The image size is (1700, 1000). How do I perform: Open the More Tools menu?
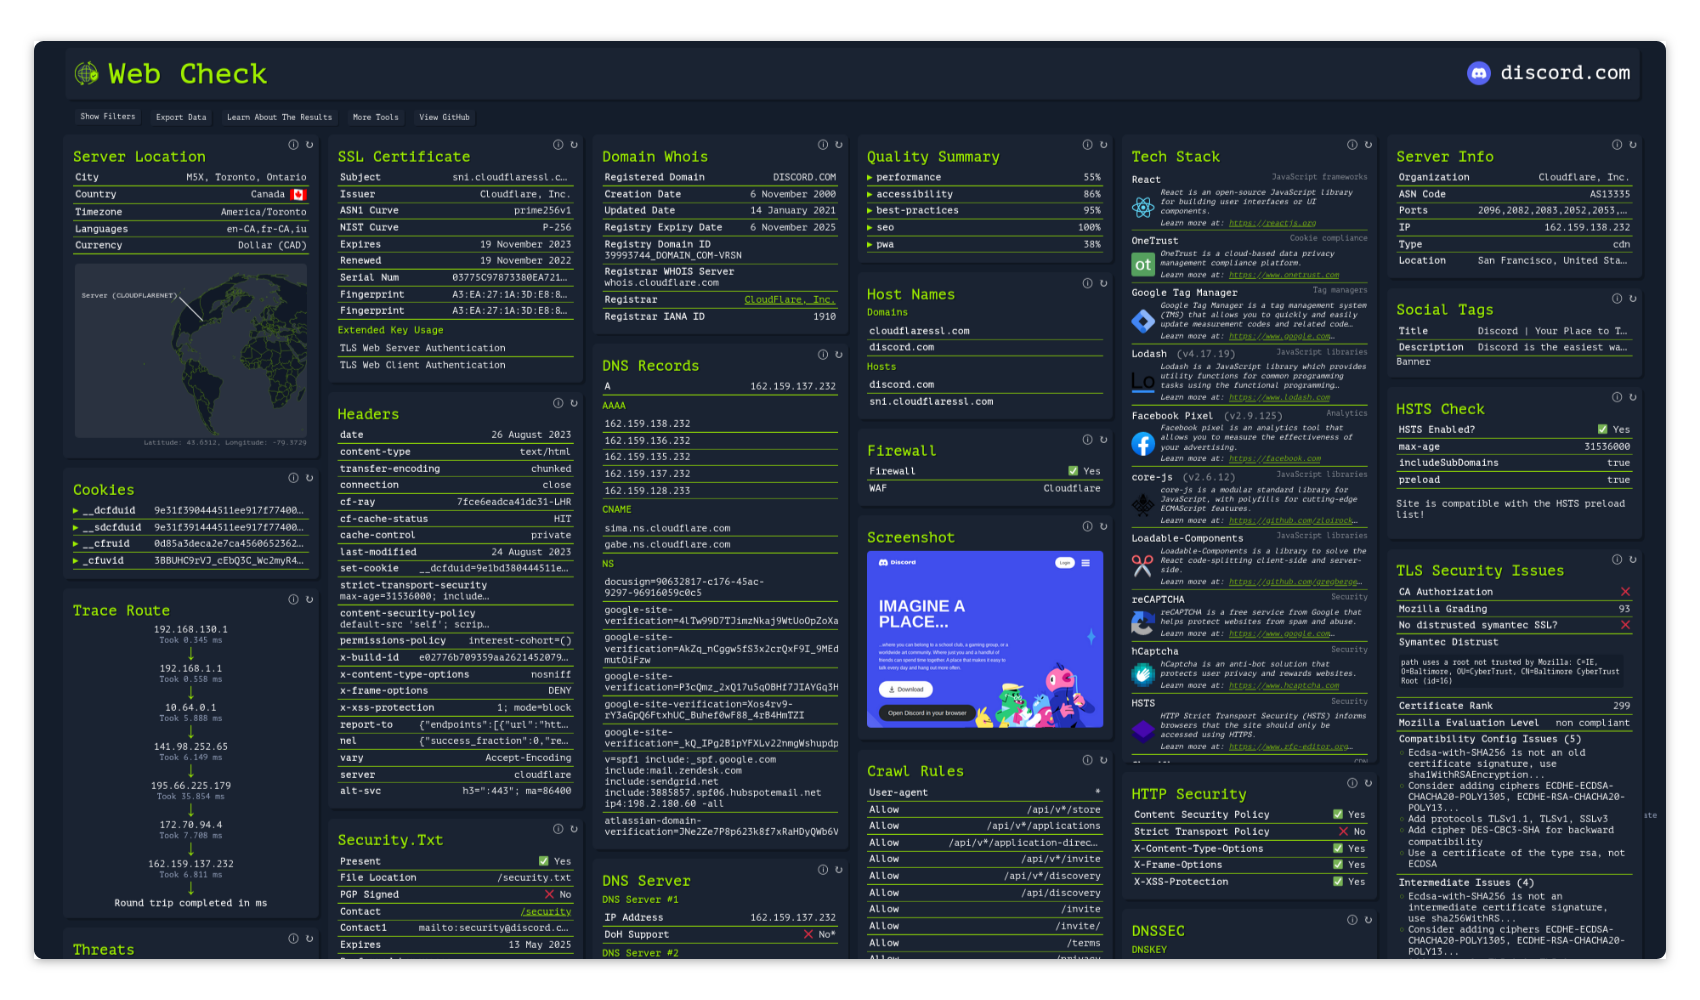pyautogui.click(x=375, y=117)
